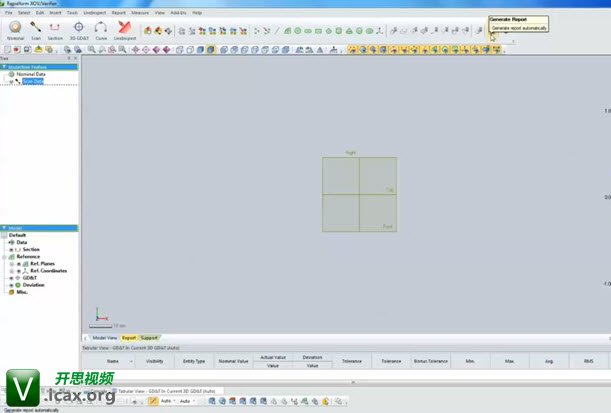The width and height of the screenshot is (611, 413).
Task: Click the Visibility column header
Action: (155, 361)
